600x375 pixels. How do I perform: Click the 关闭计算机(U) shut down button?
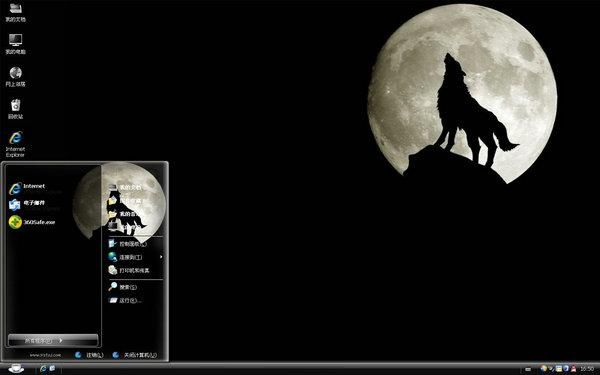pyautogui.click(x=135, y=355)
